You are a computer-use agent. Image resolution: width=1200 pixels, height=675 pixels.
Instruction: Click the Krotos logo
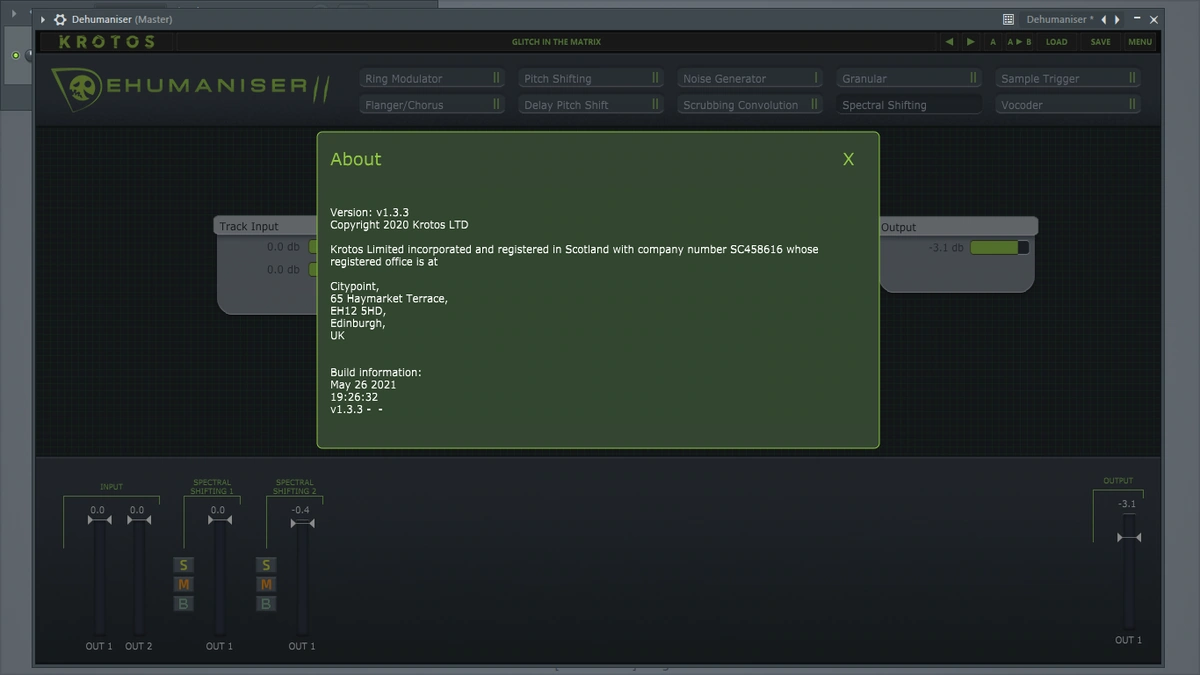(x=107, y=42)
